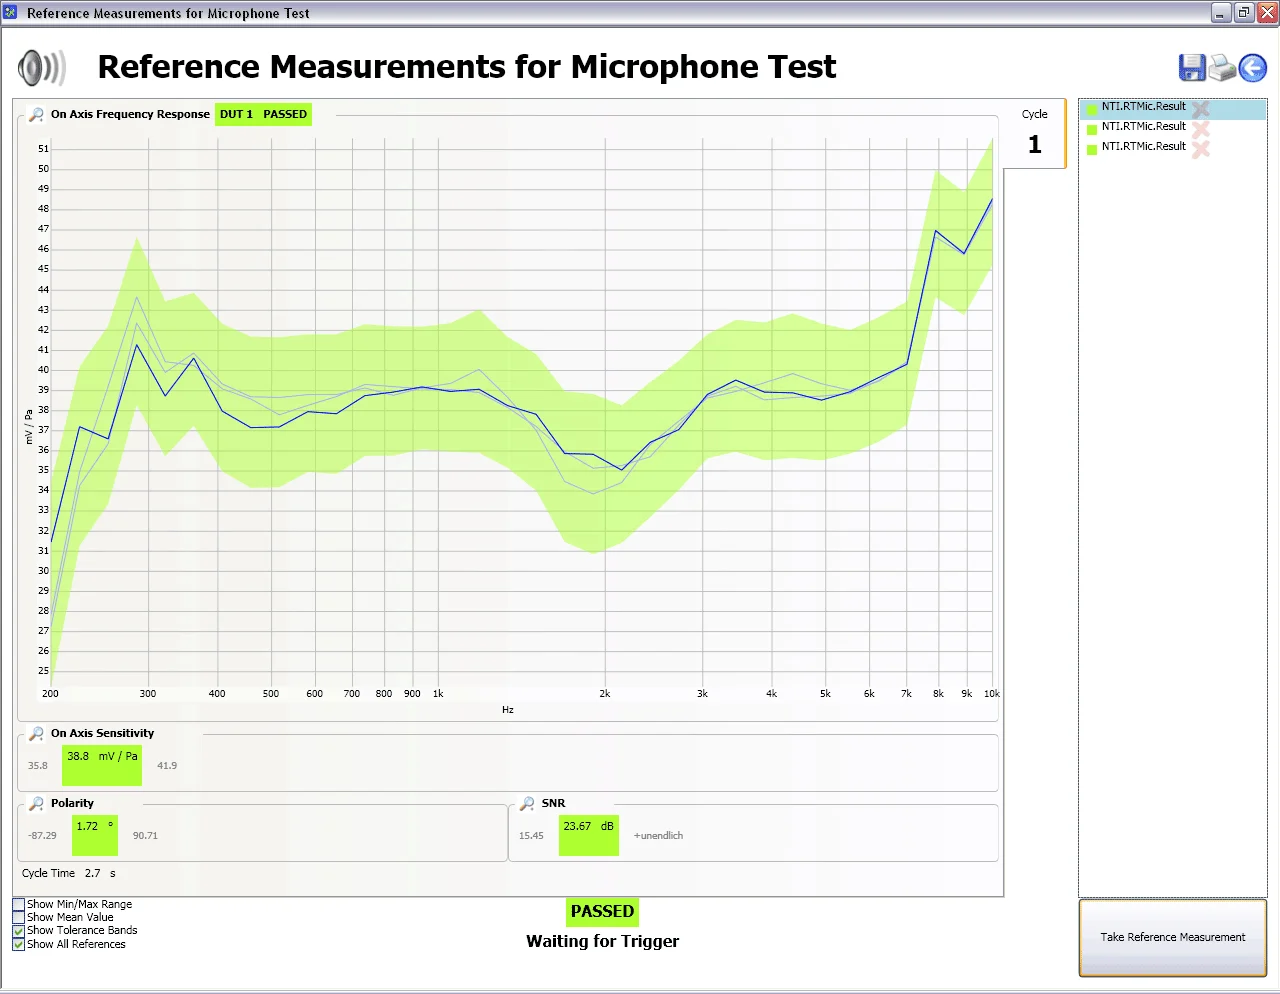Screen dimensions: 1280x994
Task: Remove the third NTI.RTMic.Result using the X
Action: click(x=1200, y=146)
